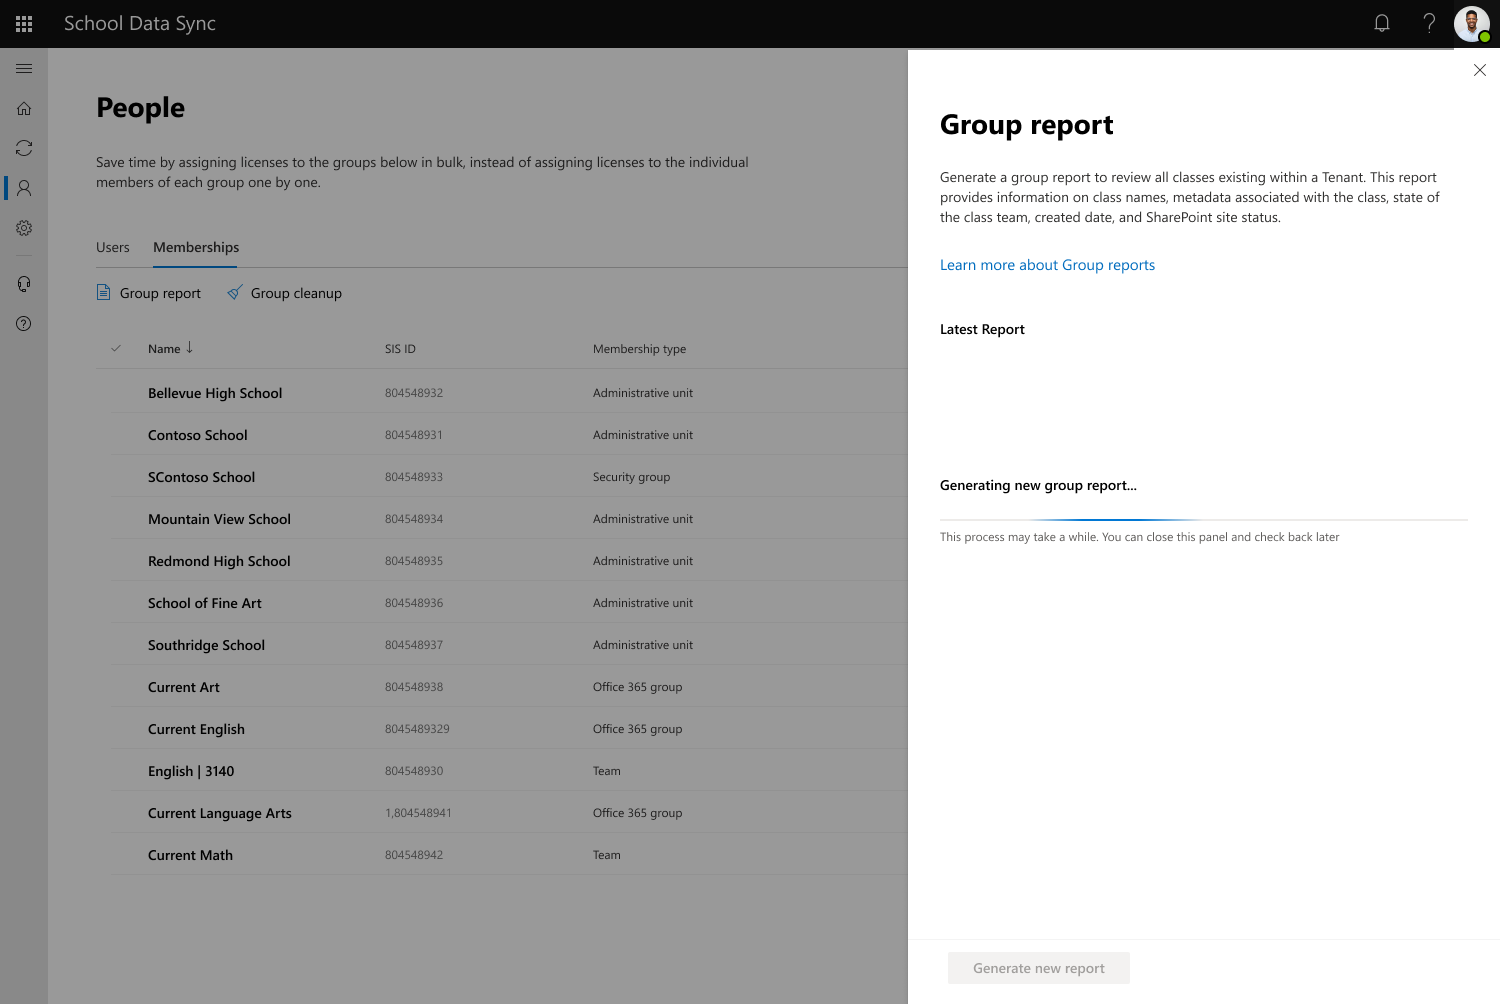Click SIS ID 804548942
The height and width of the screenshot is (1004, 1500).
pos(414,855)
